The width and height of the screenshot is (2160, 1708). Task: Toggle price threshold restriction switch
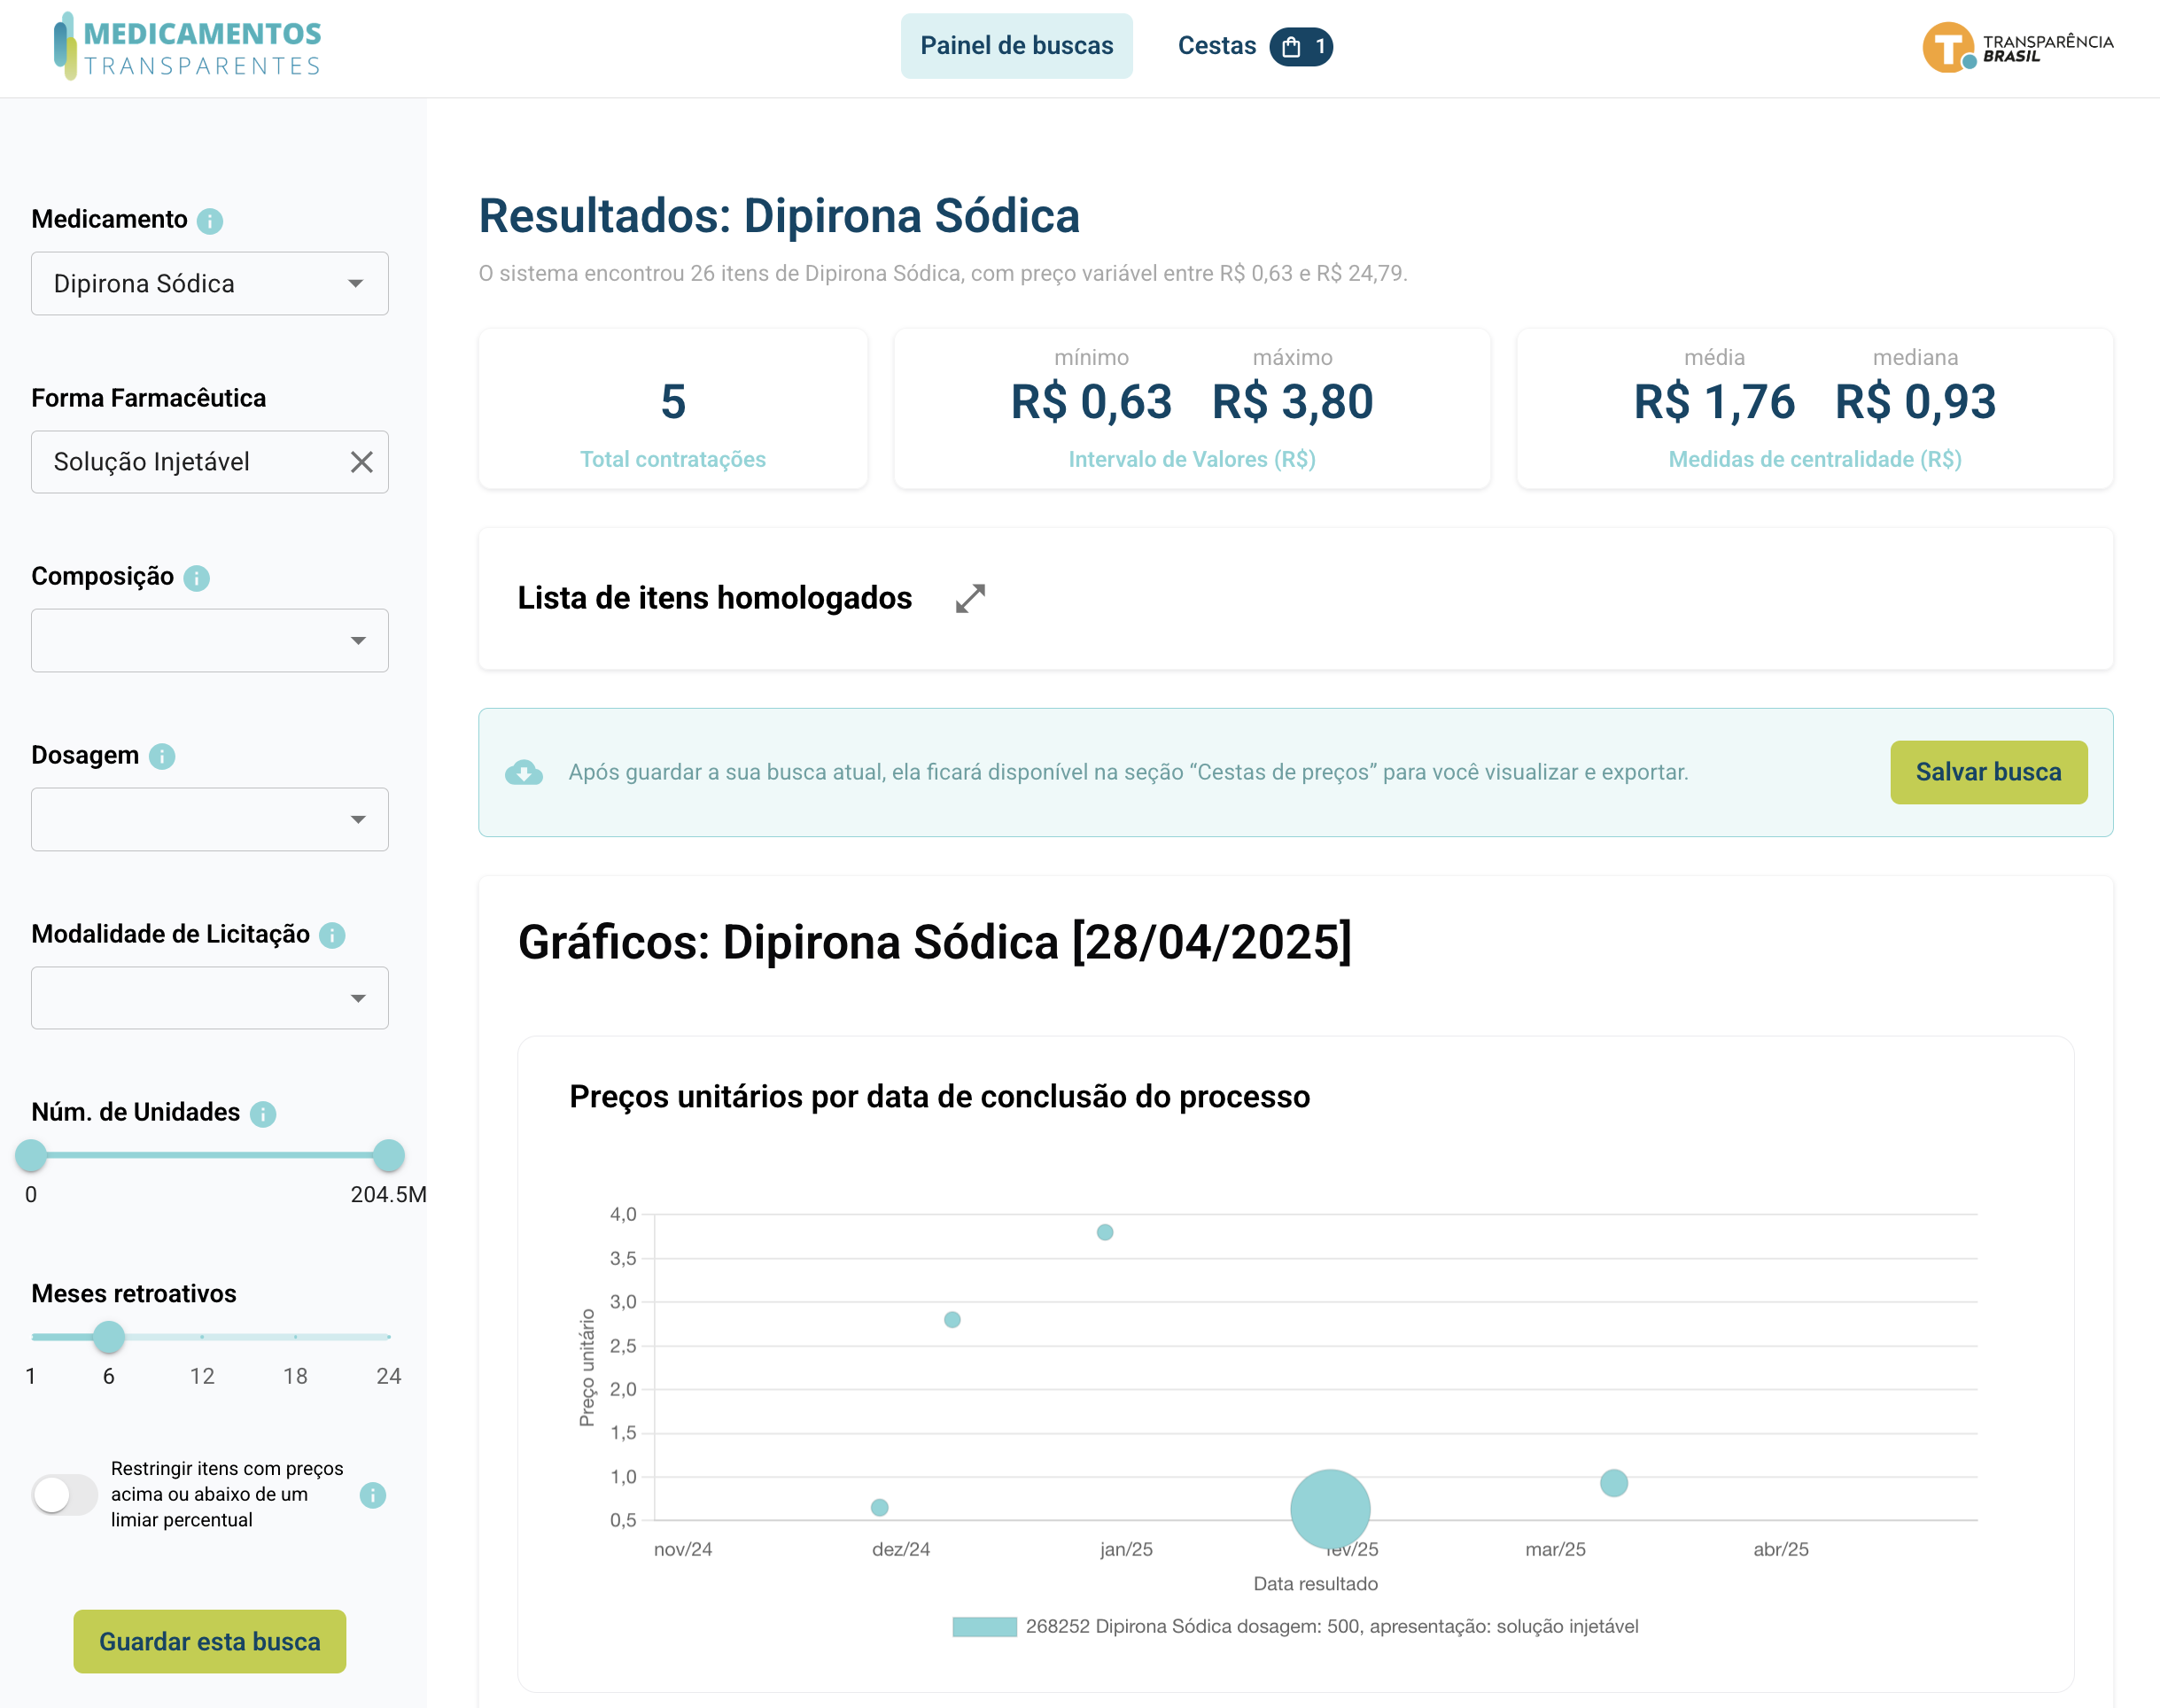tap(64, 1494)
